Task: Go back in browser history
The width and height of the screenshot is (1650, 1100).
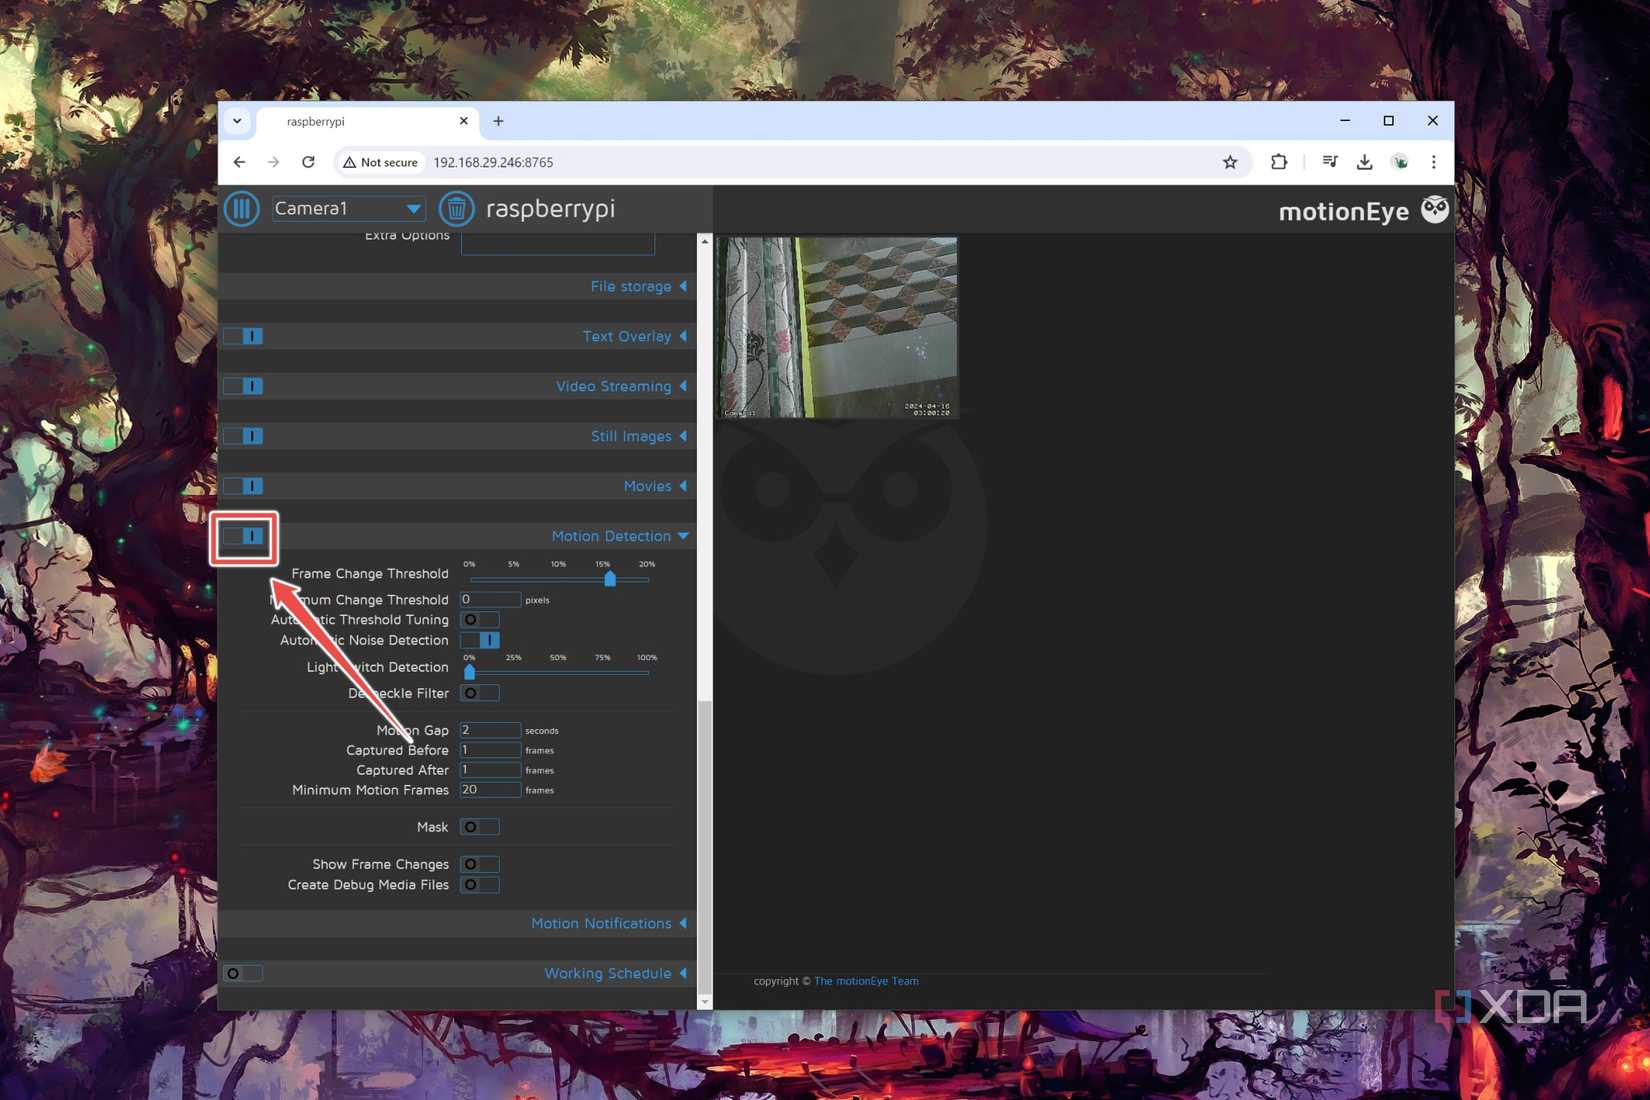Action: pyautogui.click(x=239, y=162)
